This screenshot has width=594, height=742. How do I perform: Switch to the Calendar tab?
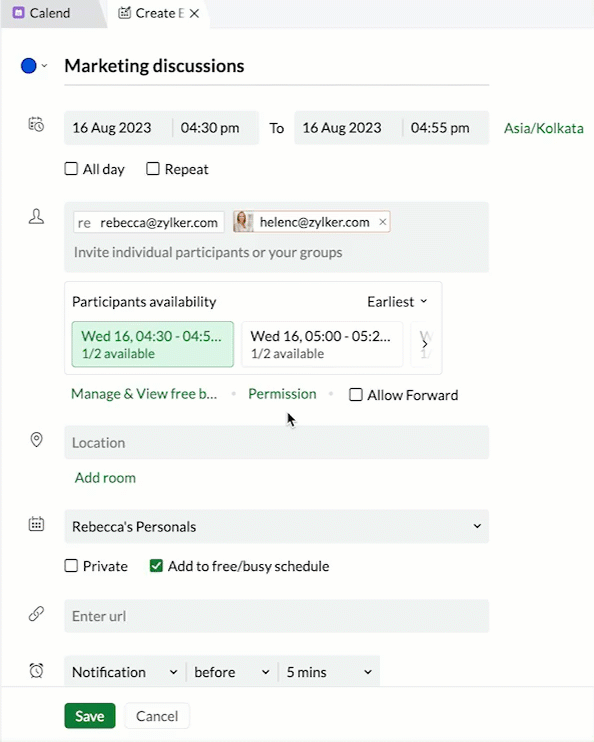click(42, 13)
